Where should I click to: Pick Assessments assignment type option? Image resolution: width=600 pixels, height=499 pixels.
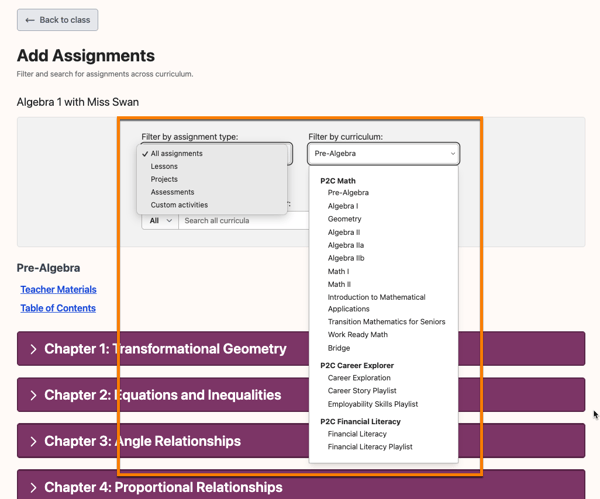coord(172,192)
